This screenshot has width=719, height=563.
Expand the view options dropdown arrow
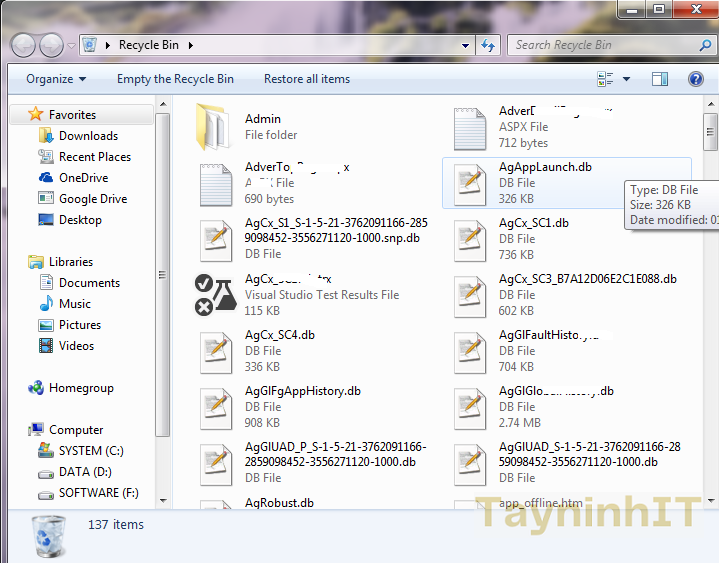627,79
